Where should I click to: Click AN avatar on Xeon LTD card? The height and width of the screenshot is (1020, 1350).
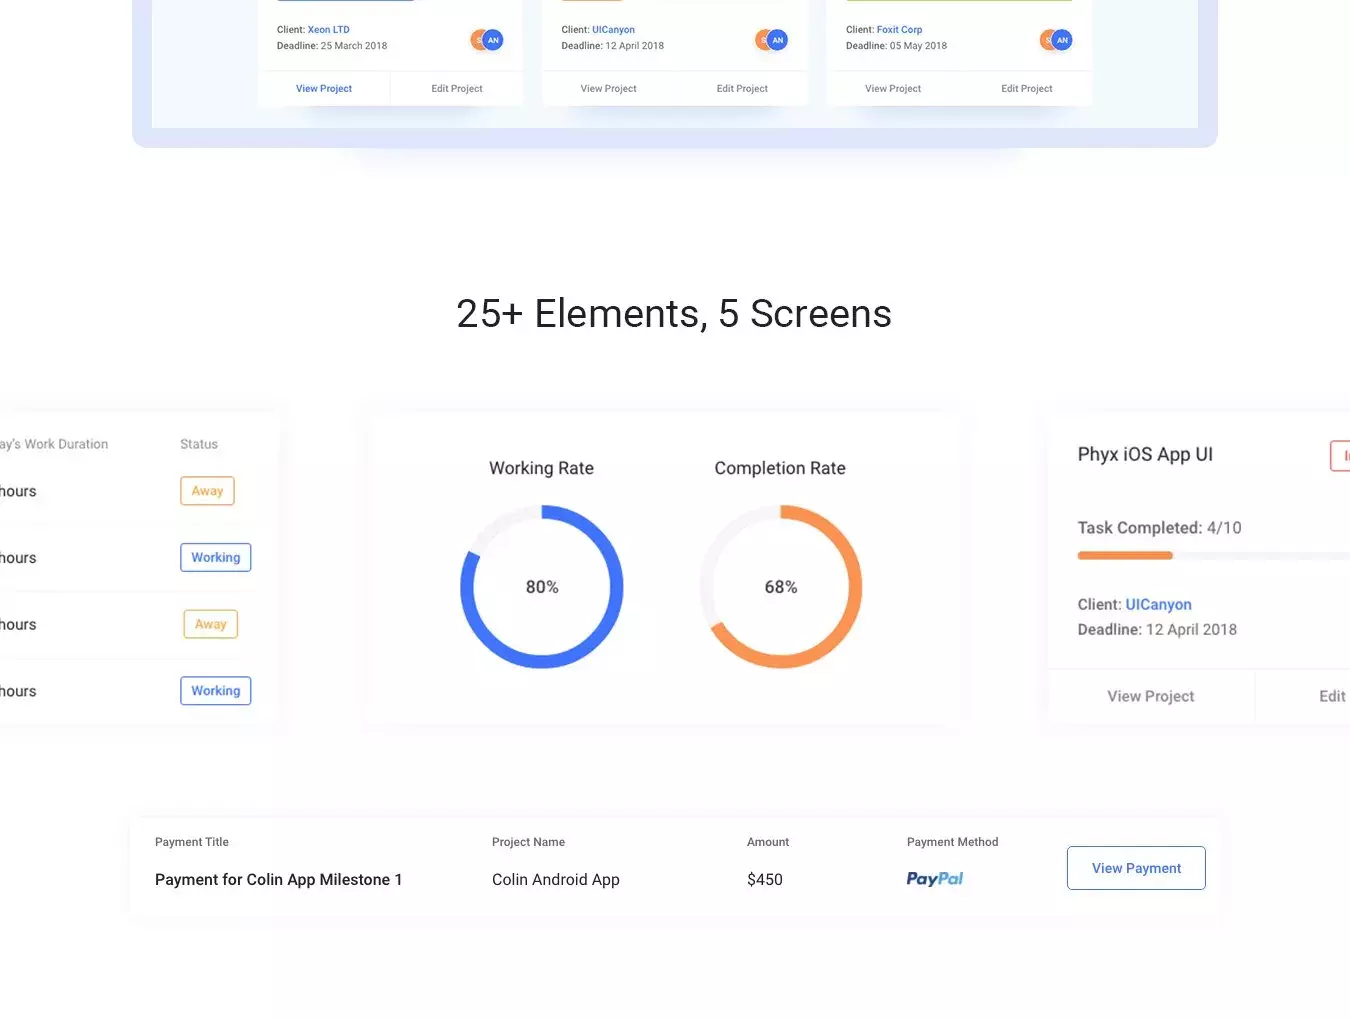pos(493,40)
